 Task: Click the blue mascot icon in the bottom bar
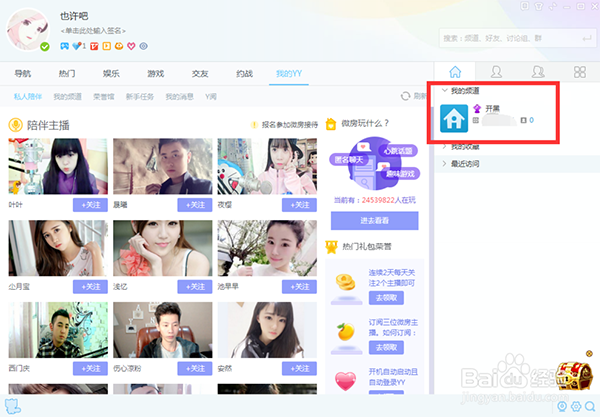pyautogui.click(x=13, y=406)
